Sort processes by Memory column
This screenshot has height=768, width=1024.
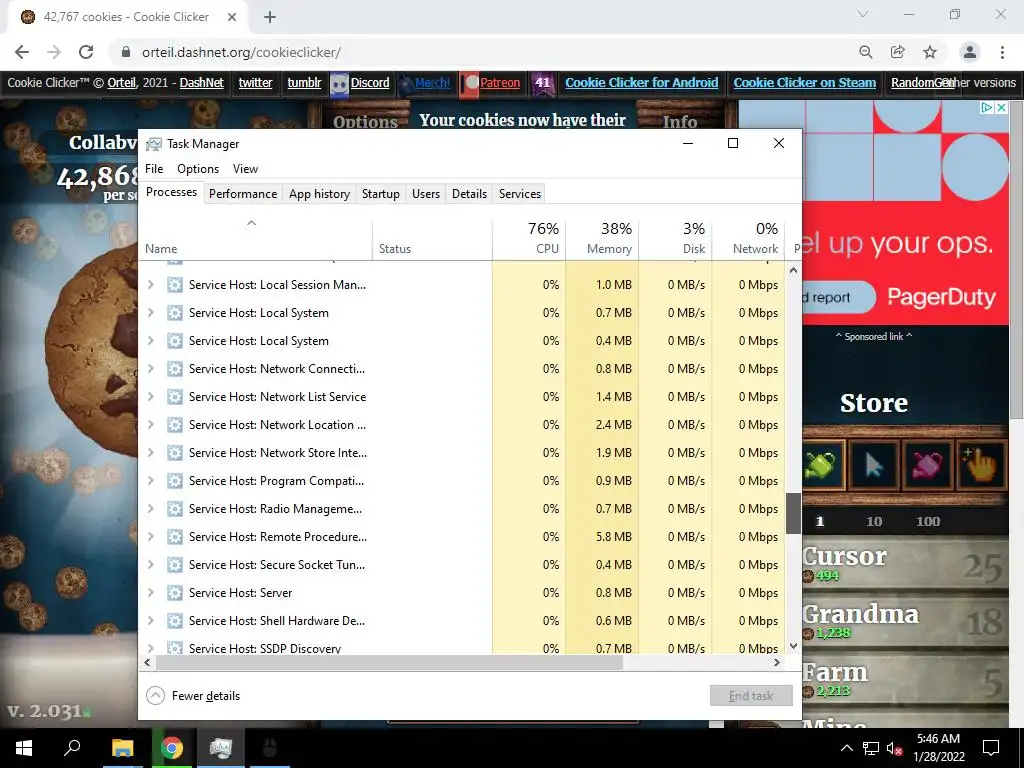(602, 238)
